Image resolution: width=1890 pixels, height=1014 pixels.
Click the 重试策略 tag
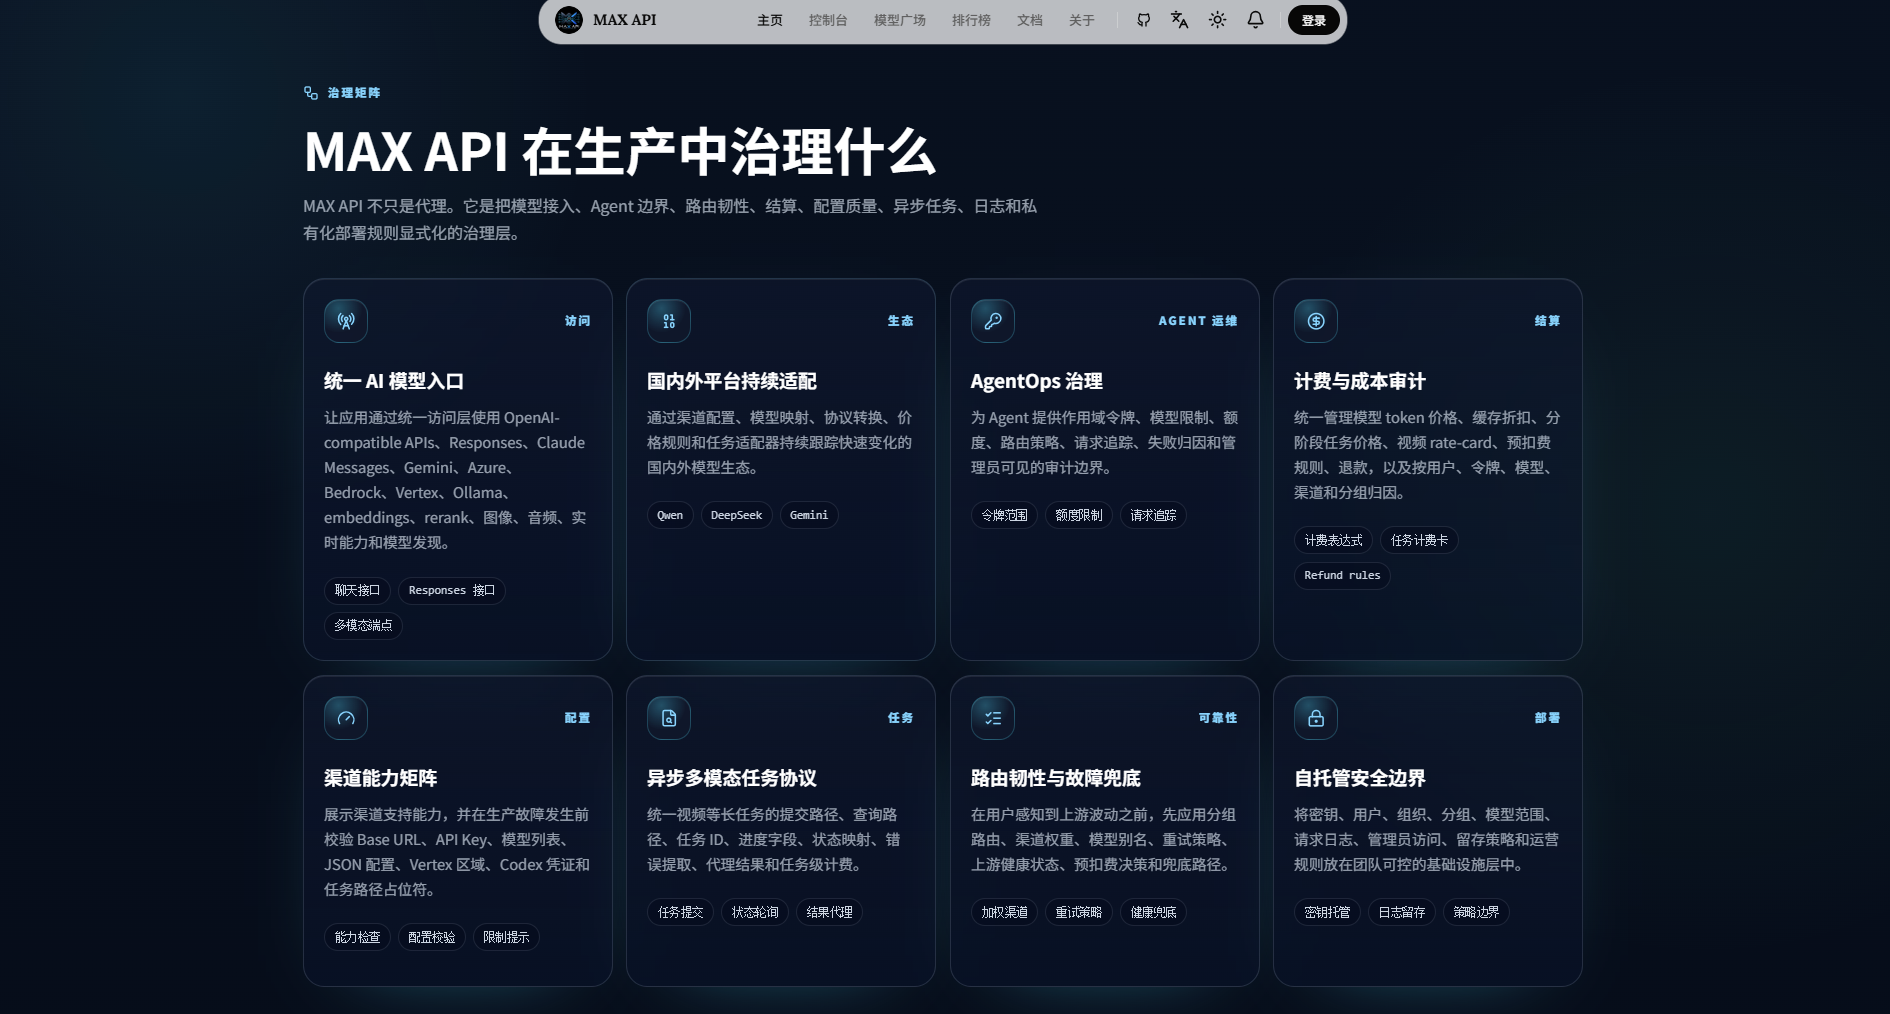pyautogui.click(x=1079, y=913)
